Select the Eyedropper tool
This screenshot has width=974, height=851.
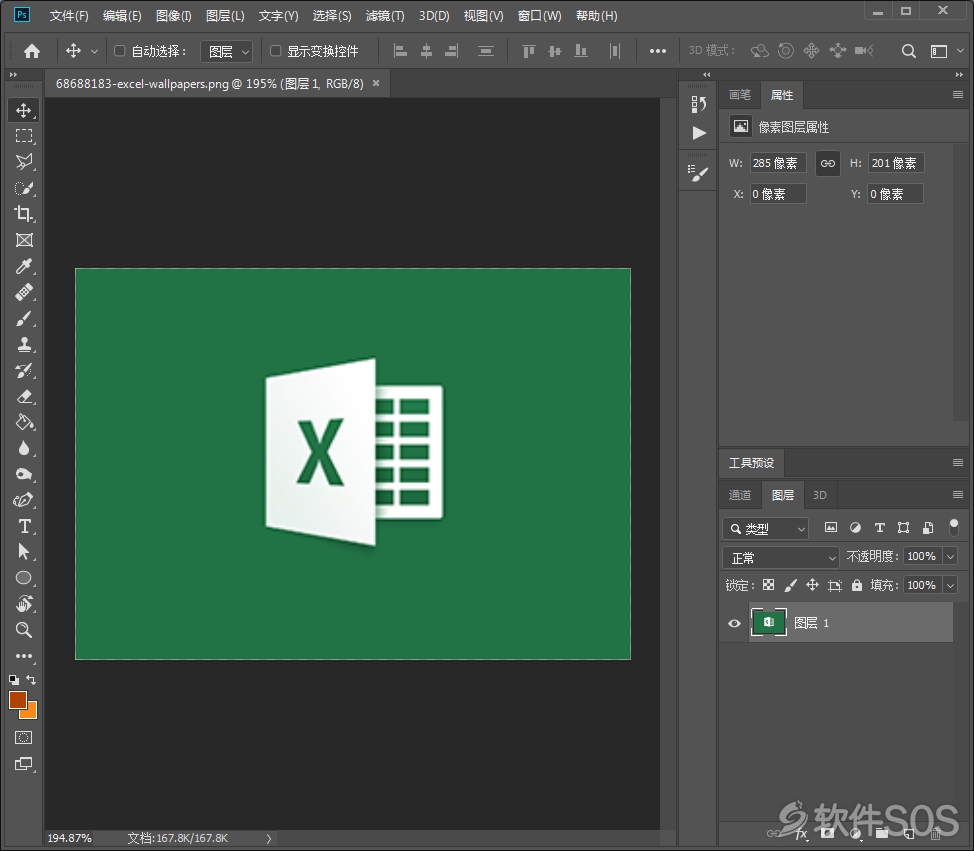pyautogui.click(x=24, y=266)
